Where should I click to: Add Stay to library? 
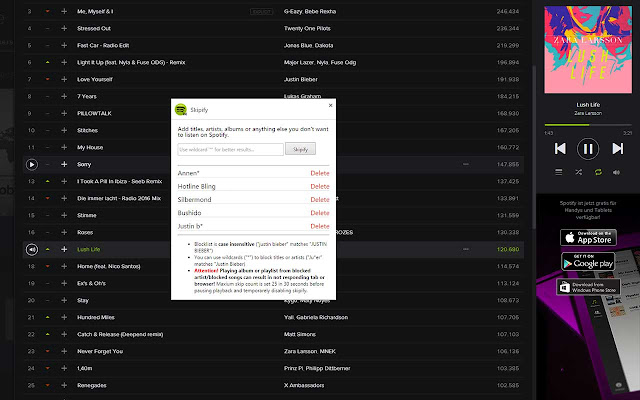[x=64, y=300]
